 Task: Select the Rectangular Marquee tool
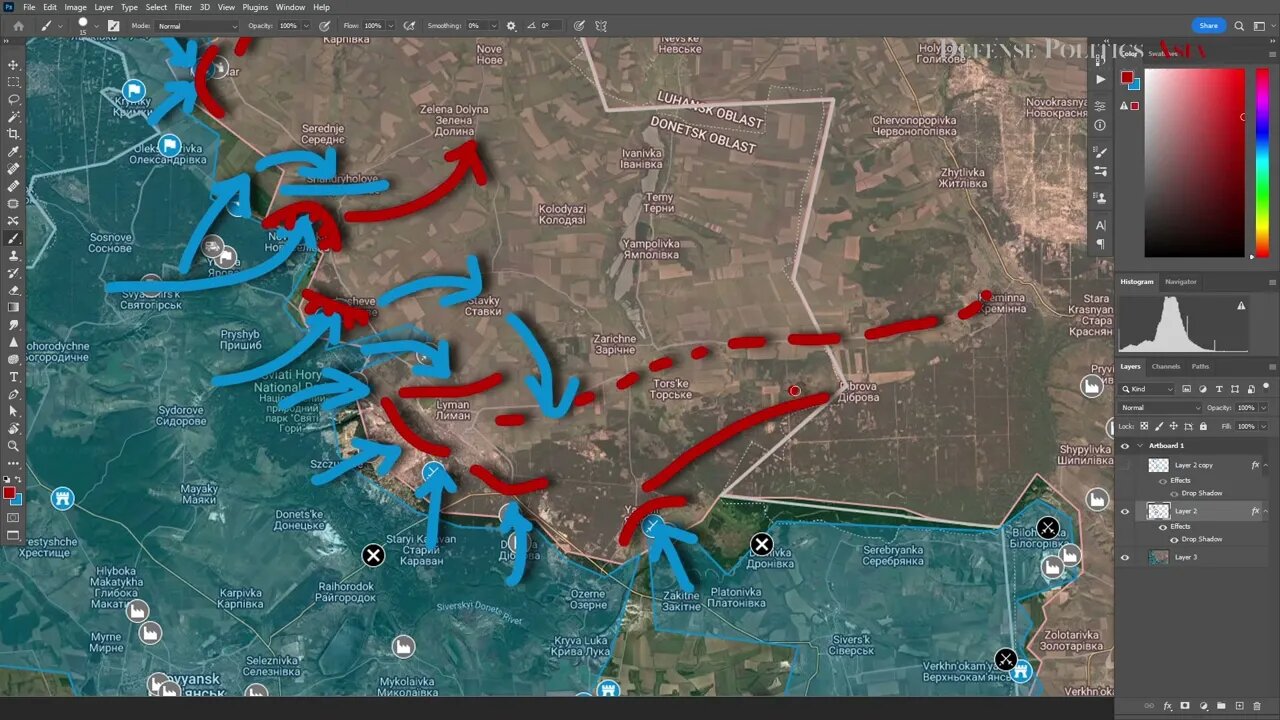(13, 82)
